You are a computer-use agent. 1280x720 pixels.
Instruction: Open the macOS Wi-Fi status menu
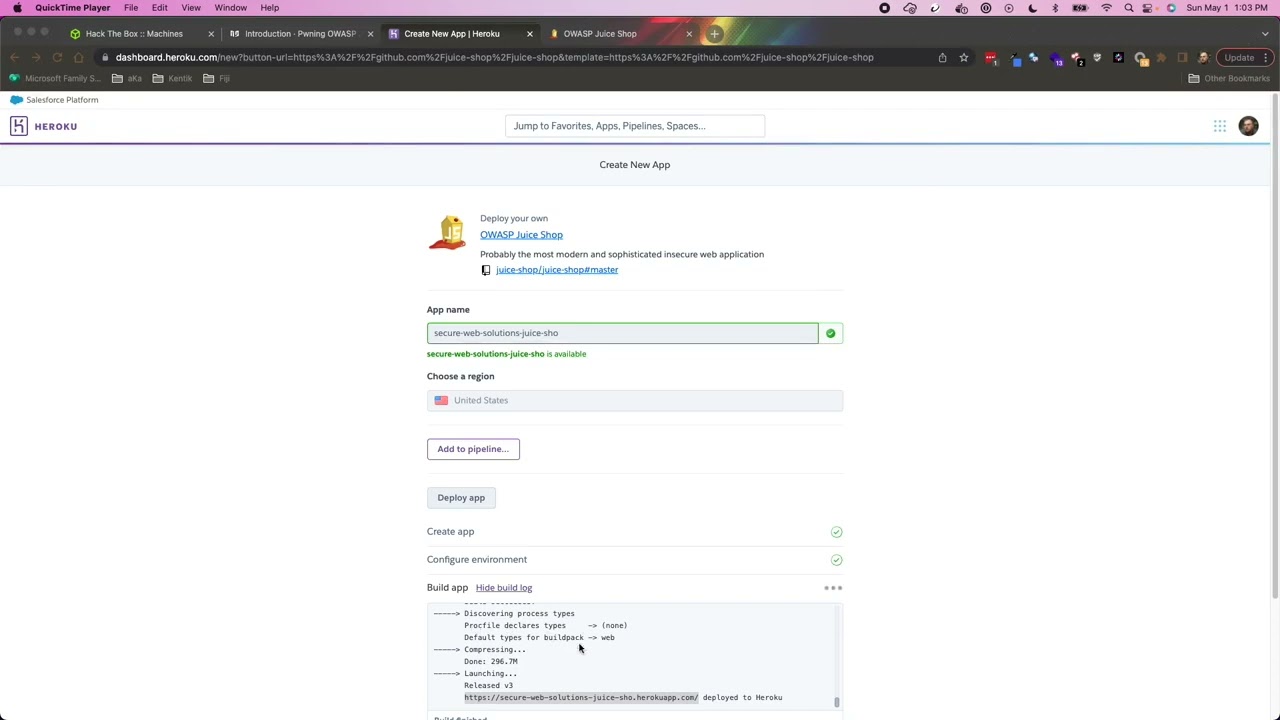click(1106, 8)
